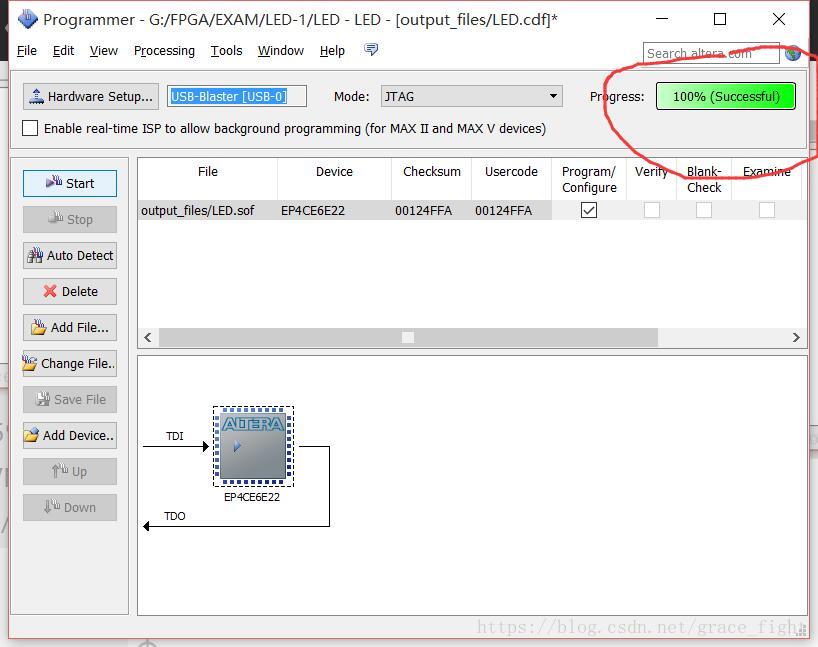The height and width of the screenshot is (647, 818).
Task: Click the Save File icon
Action: (69, 399)
